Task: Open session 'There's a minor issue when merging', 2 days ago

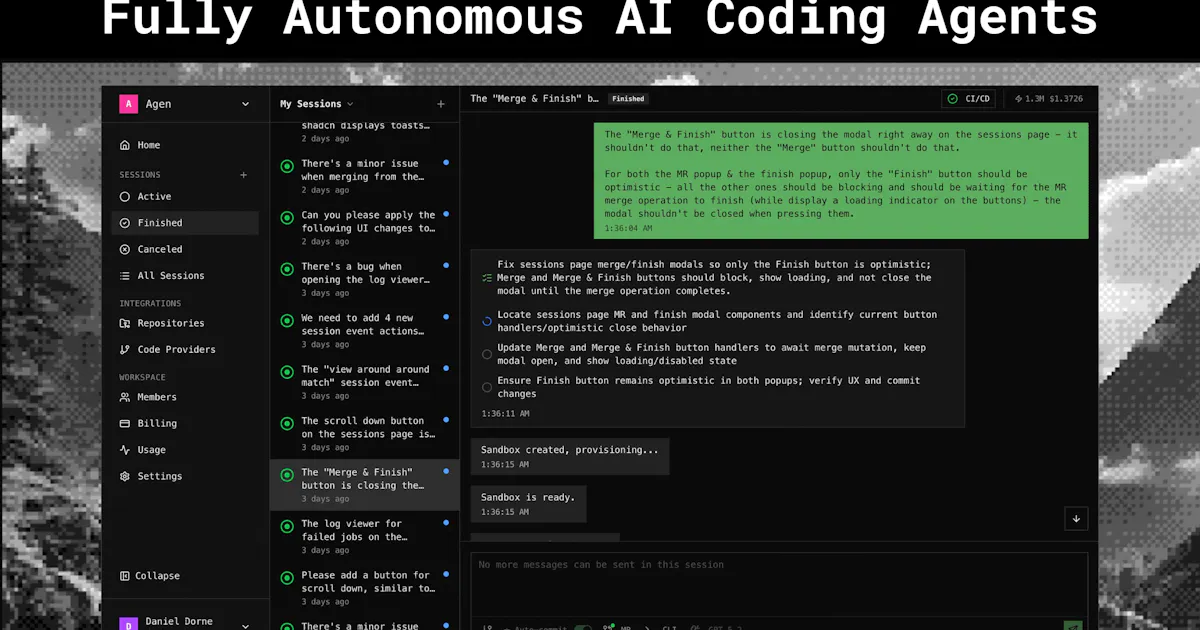Action: tap(364, 176)
